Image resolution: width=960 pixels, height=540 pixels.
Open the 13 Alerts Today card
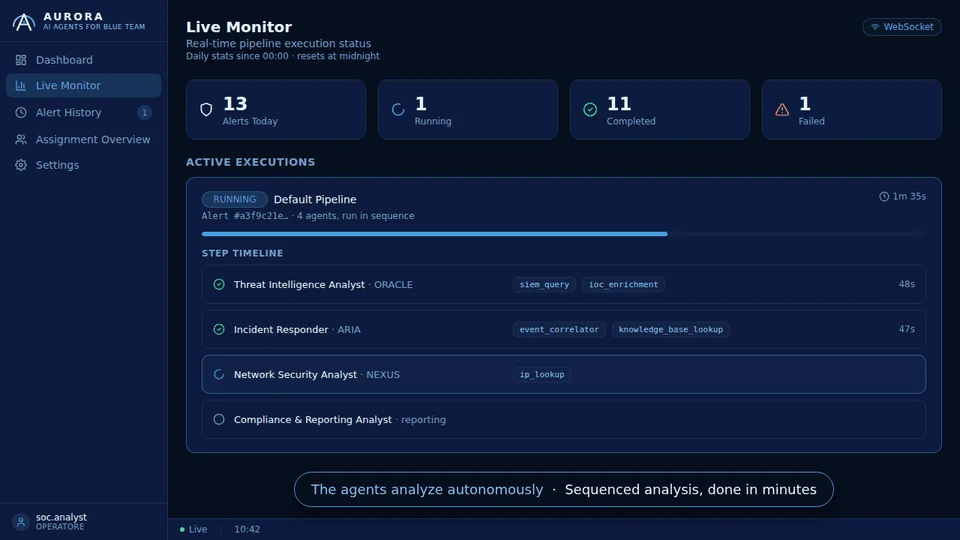276,110
